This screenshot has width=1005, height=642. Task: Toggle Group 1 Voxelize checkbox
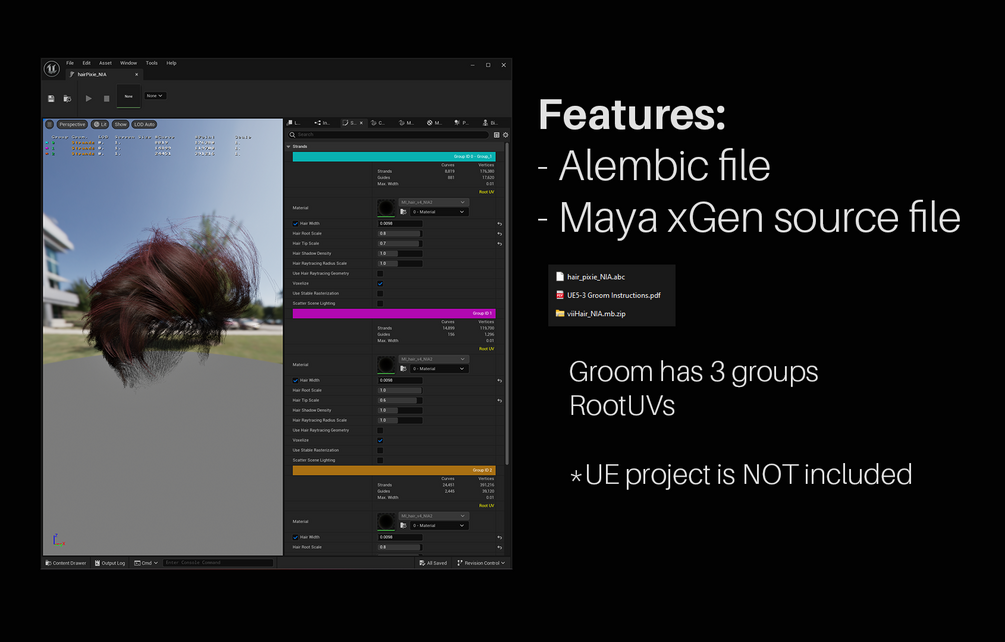[380, 440]
